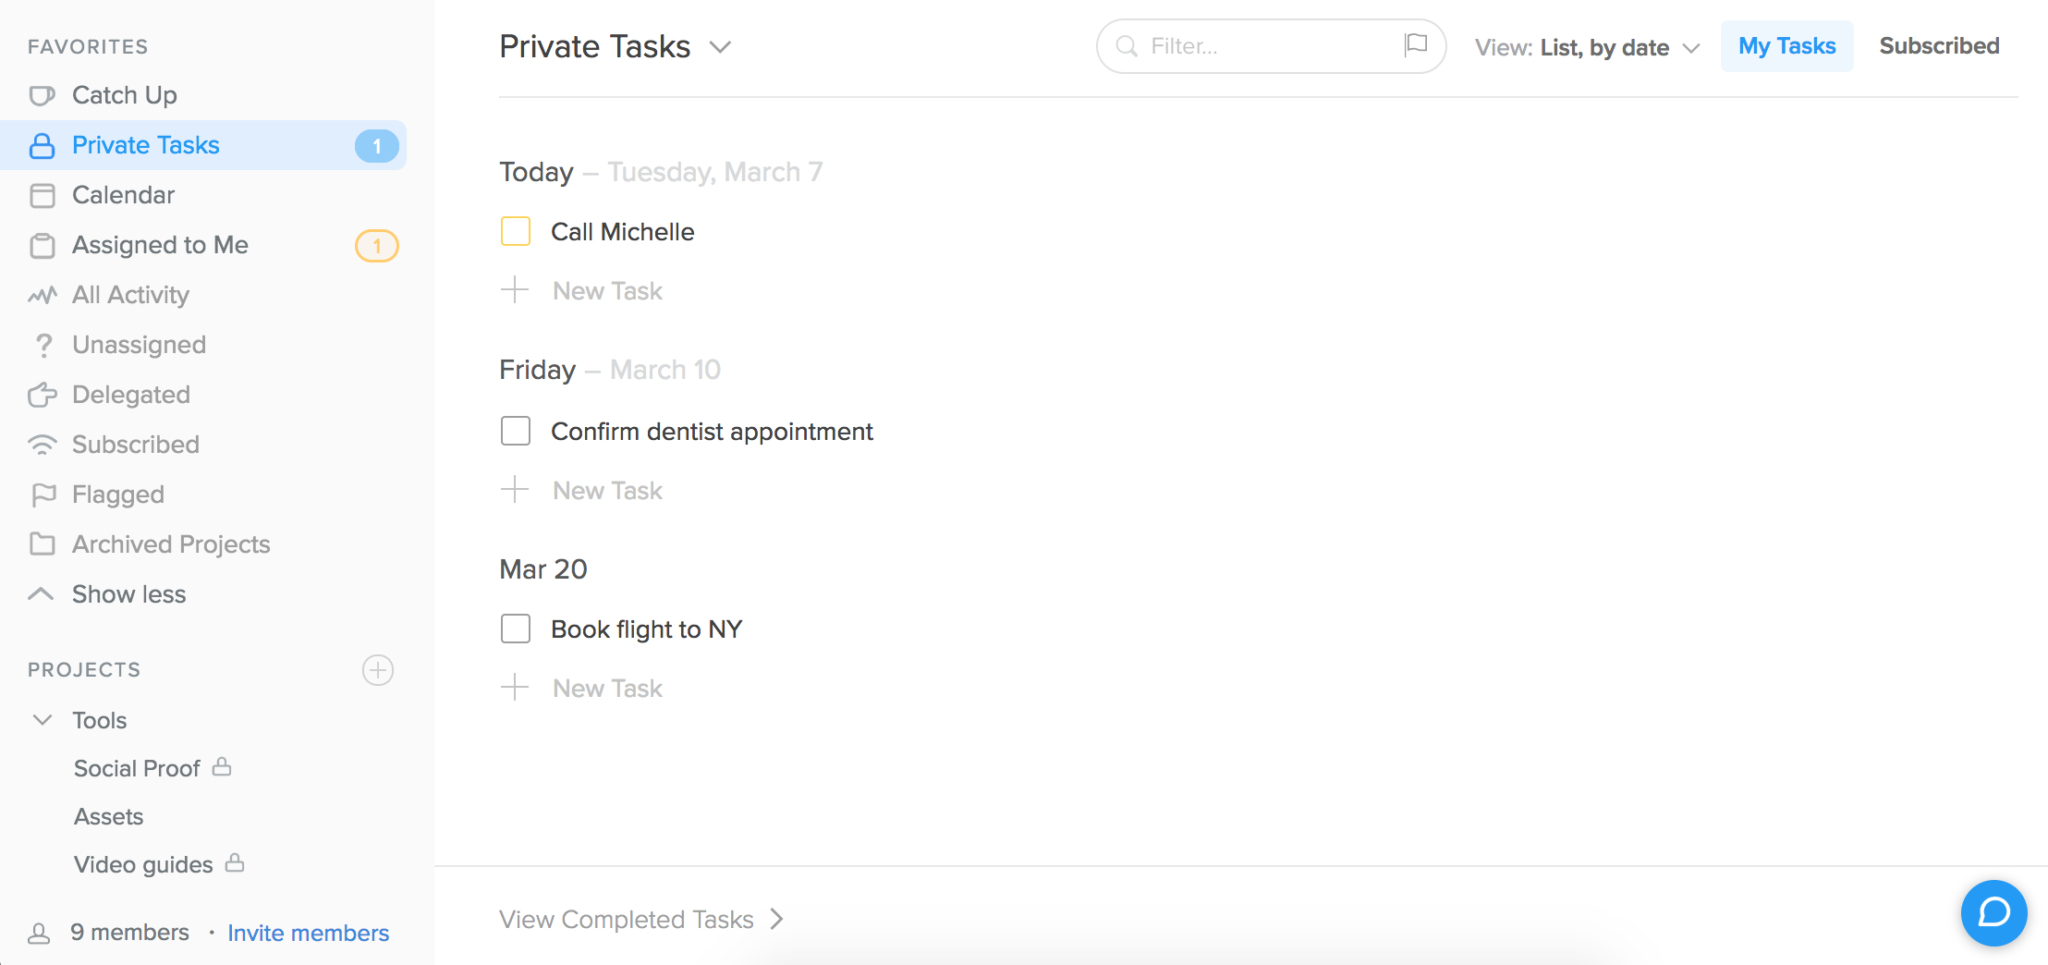This screenshot has height=965, width=2048.
Task: Mark Confirm dentist appointment as done
Action: click(516, 431)
